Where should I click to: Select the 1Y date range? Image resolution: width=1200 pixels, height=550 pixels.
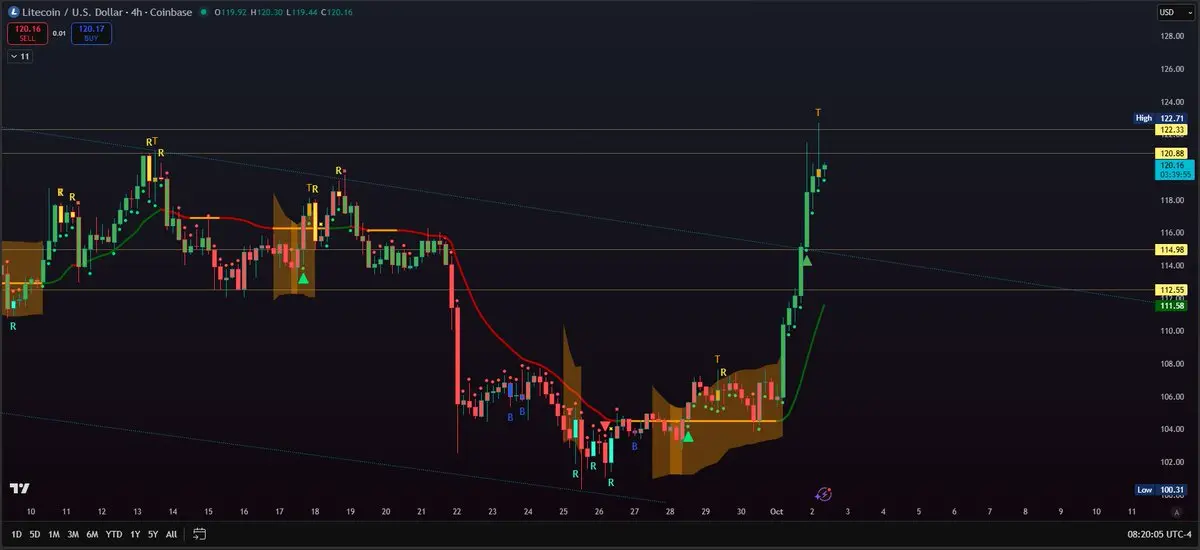coord(135,533)
